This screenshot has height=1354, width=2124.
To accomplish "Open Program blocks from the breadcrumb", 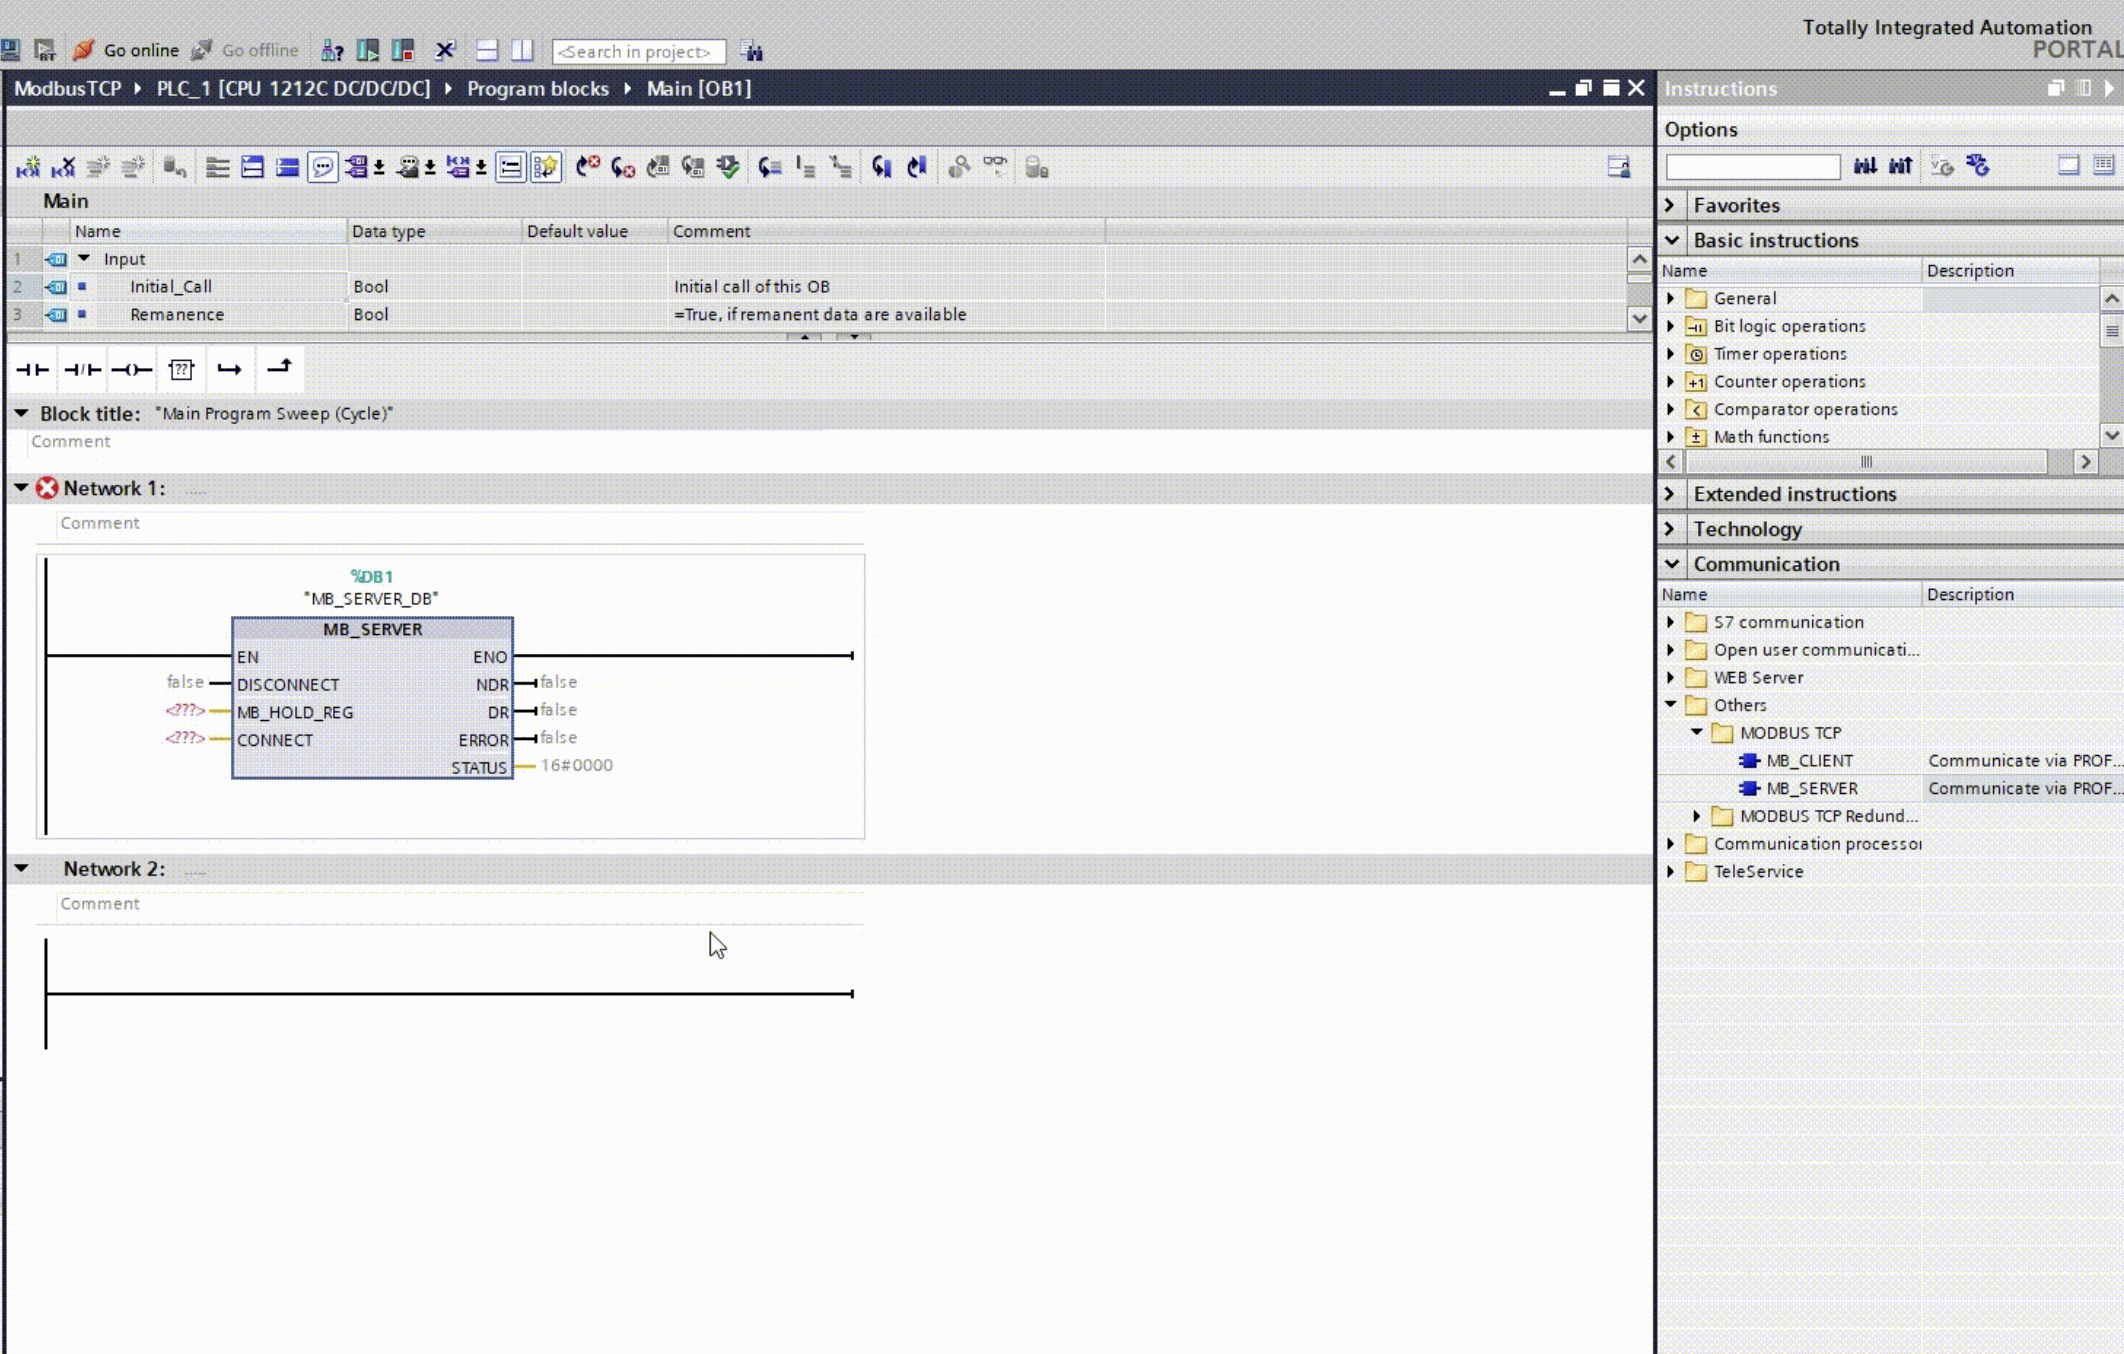I will (538, 88).
